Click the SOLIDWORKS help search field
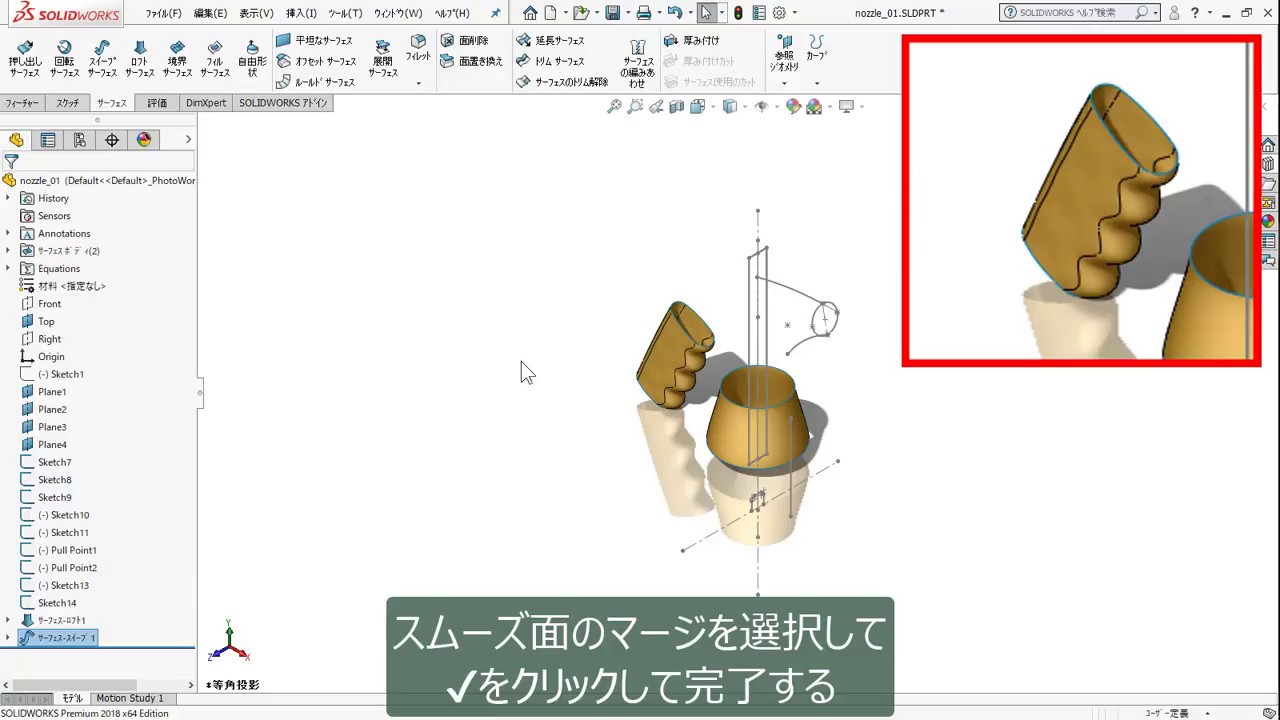The width and height of the screenshot is (1280, 720). coord(1075,13)
